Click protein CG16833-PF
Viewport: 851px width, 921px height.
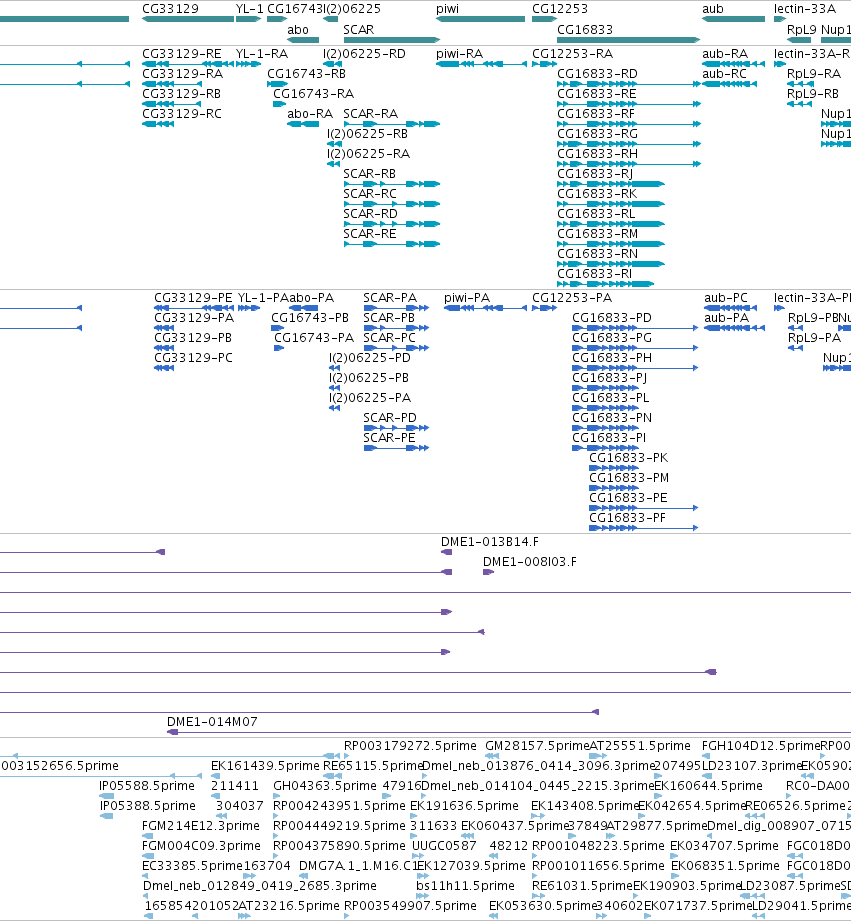tap(644, 527)
